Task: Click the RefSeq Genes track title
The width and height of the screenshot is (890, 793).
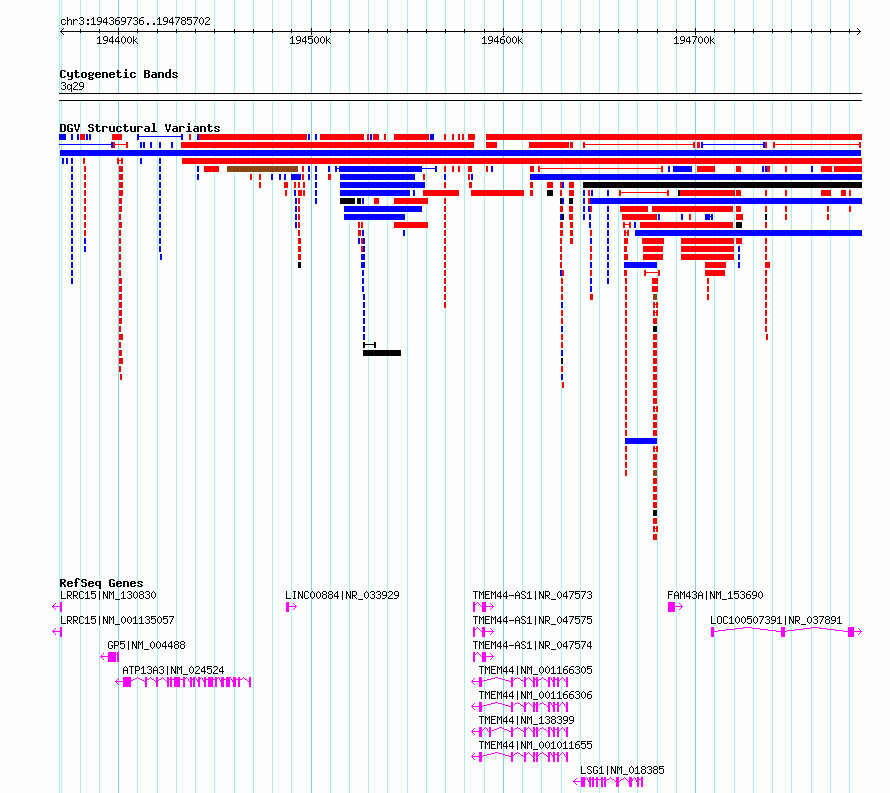Action: (101, 583)
